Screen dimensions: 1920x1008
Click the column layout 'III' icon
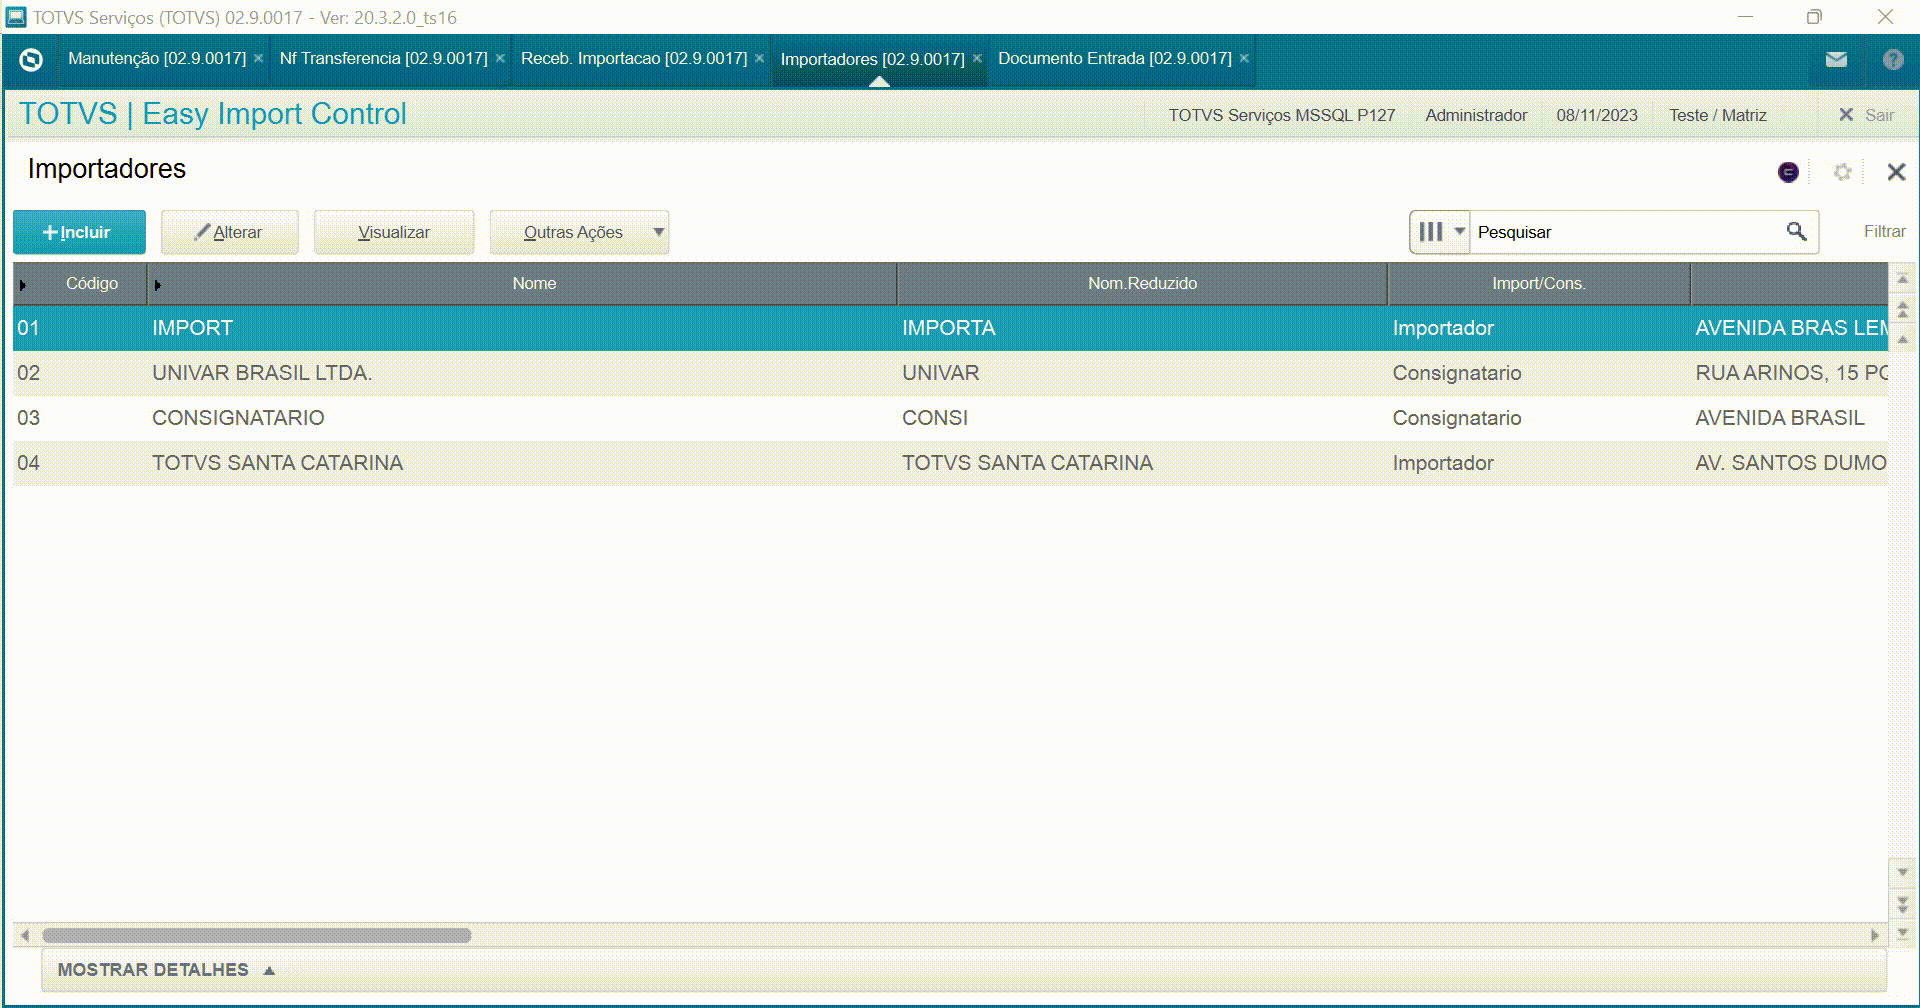[1432, 231]
